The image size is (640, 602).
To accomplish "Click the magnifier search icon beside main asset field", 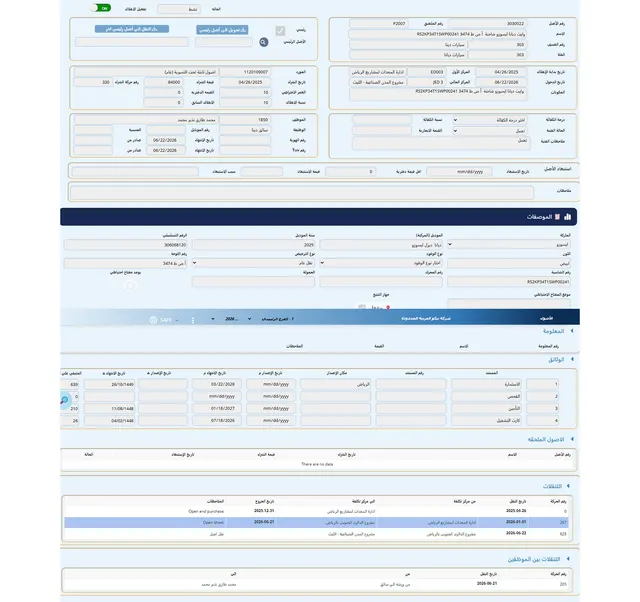I will point(264,42).
